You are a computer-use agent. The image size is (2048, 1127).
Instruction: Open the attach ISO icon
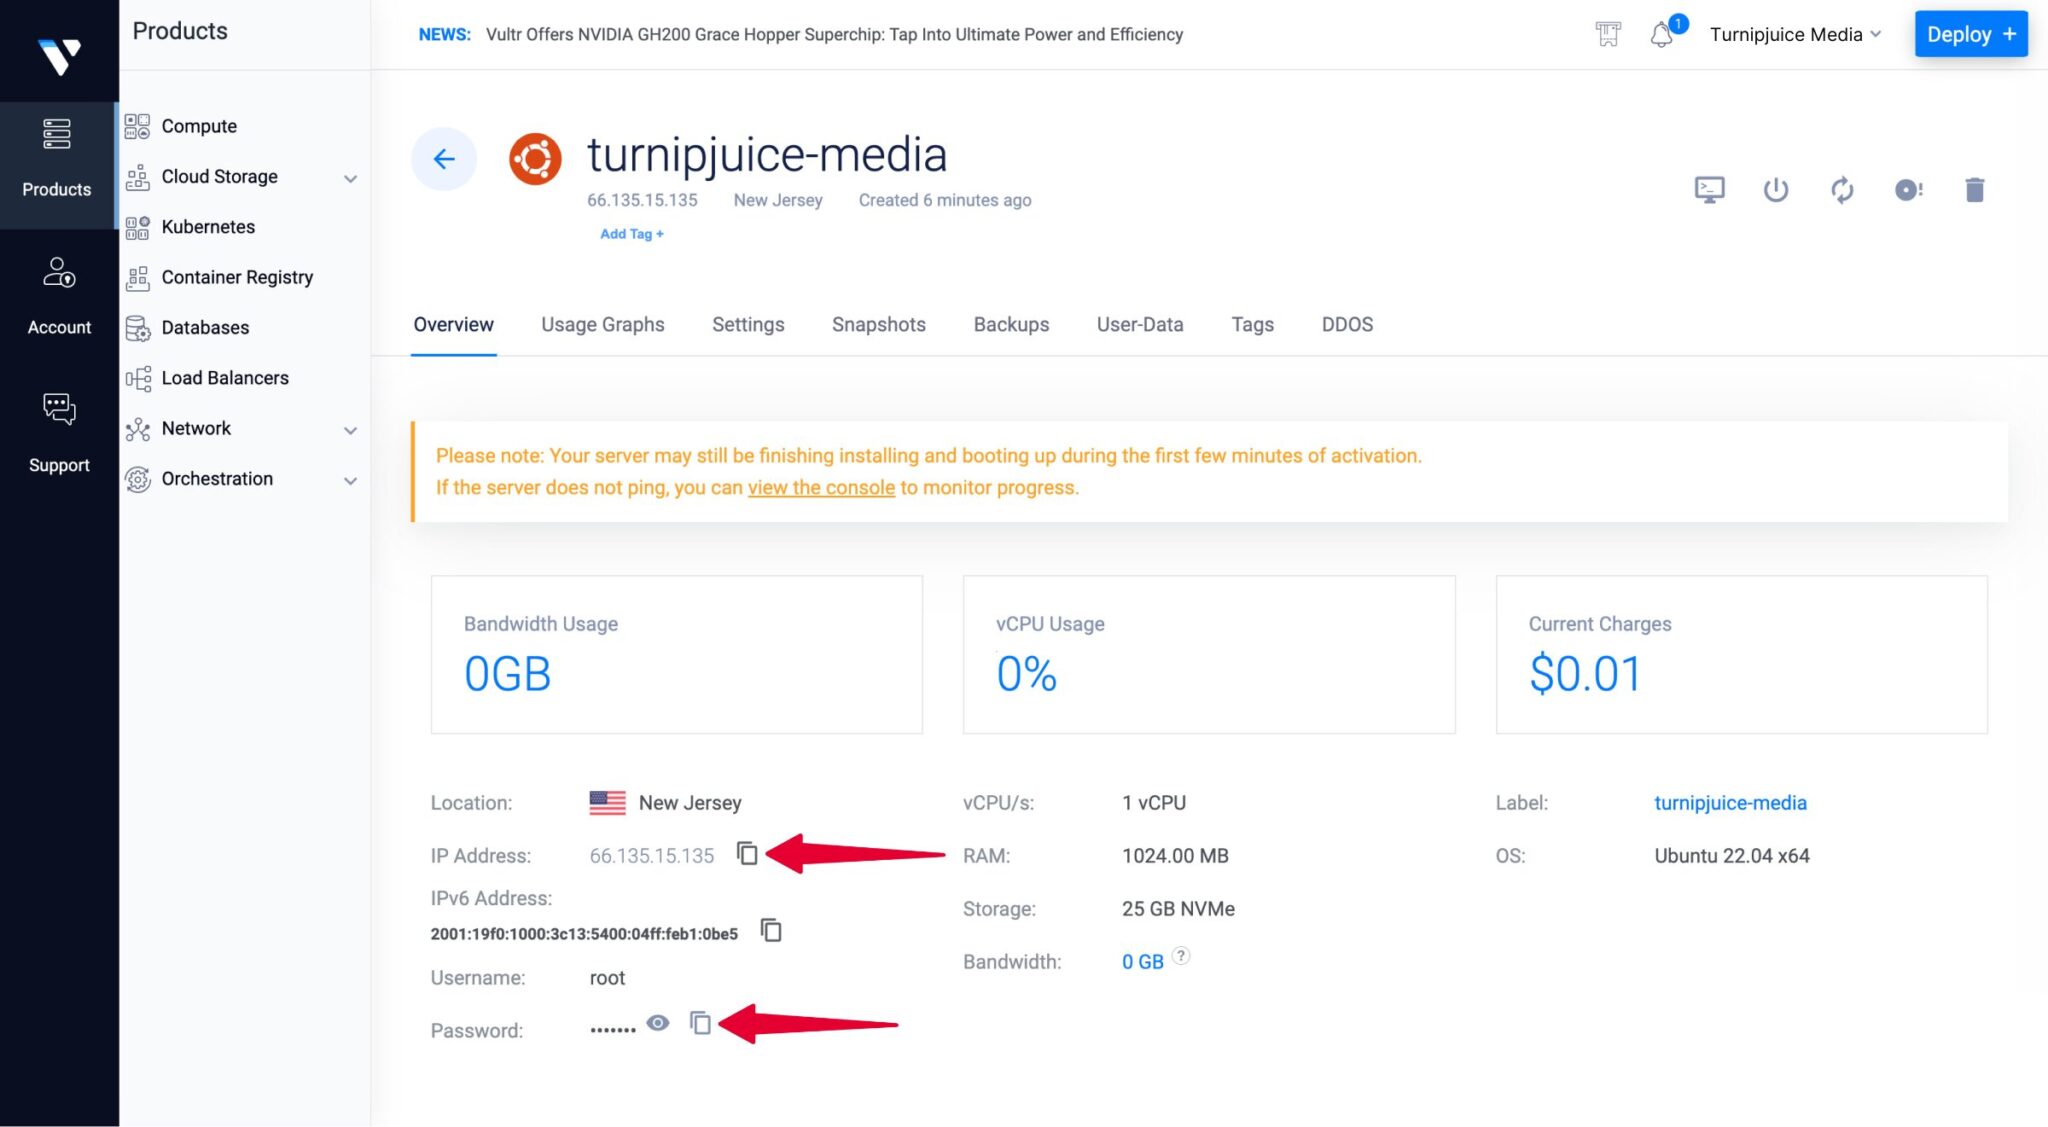(1908, 189)
